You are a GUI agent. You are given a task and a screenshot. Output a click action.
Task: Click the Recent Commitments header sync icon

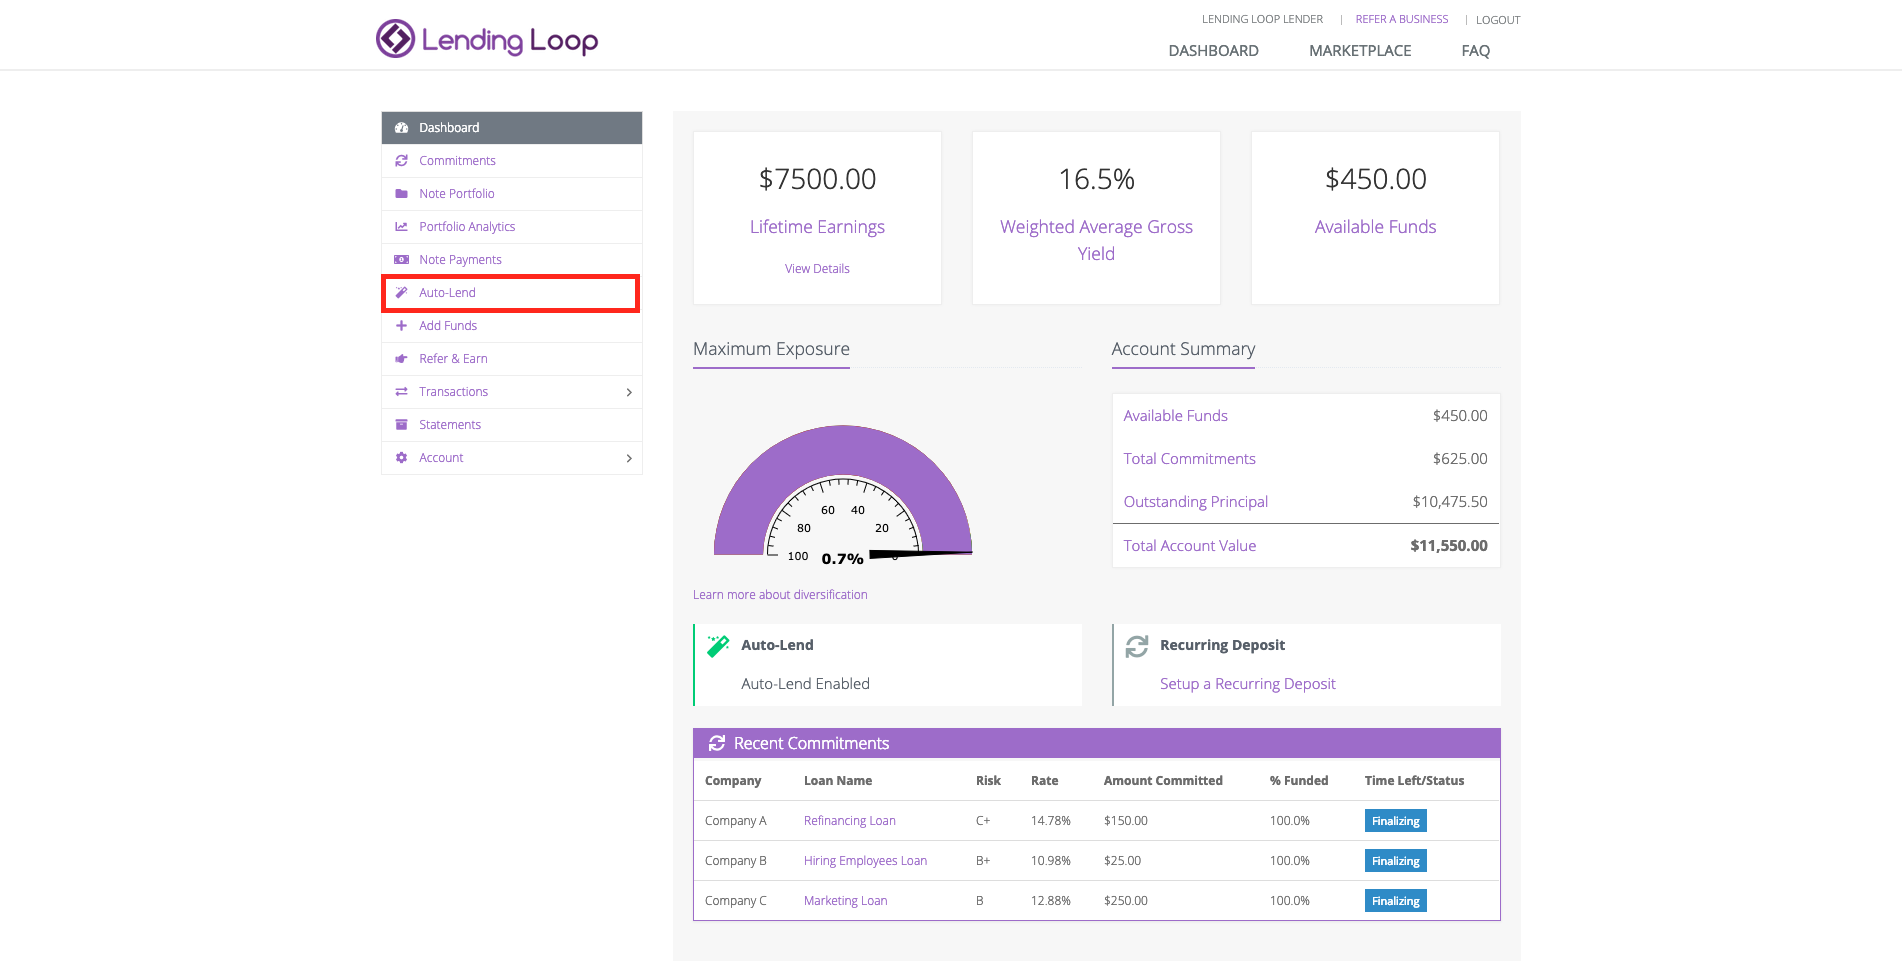[717, 743]
